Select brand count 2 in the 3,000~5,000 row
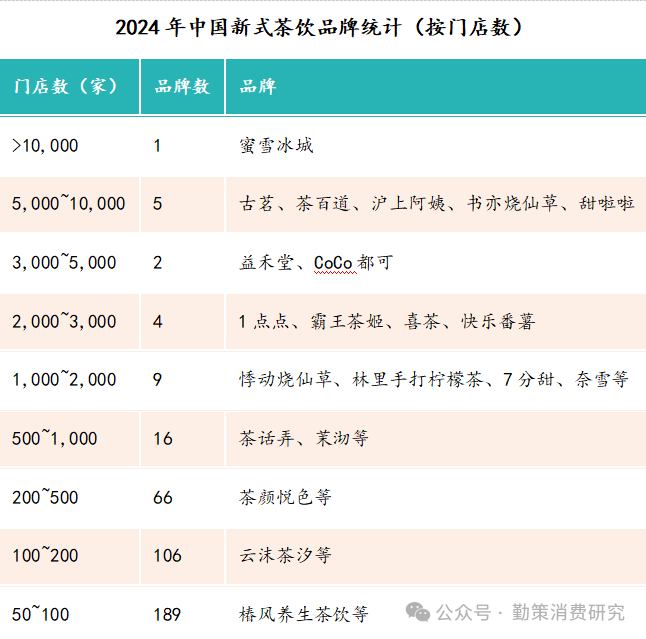 157,262
